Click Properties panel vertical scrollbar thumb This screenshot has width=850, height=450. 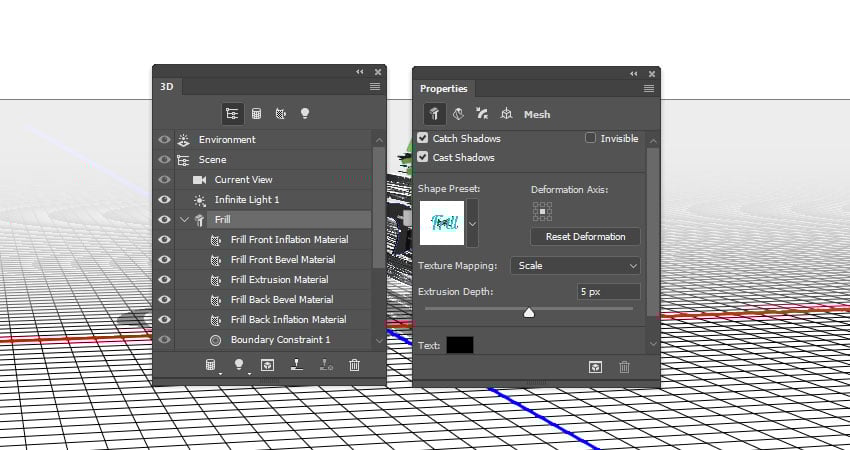(x=653, y=232)
